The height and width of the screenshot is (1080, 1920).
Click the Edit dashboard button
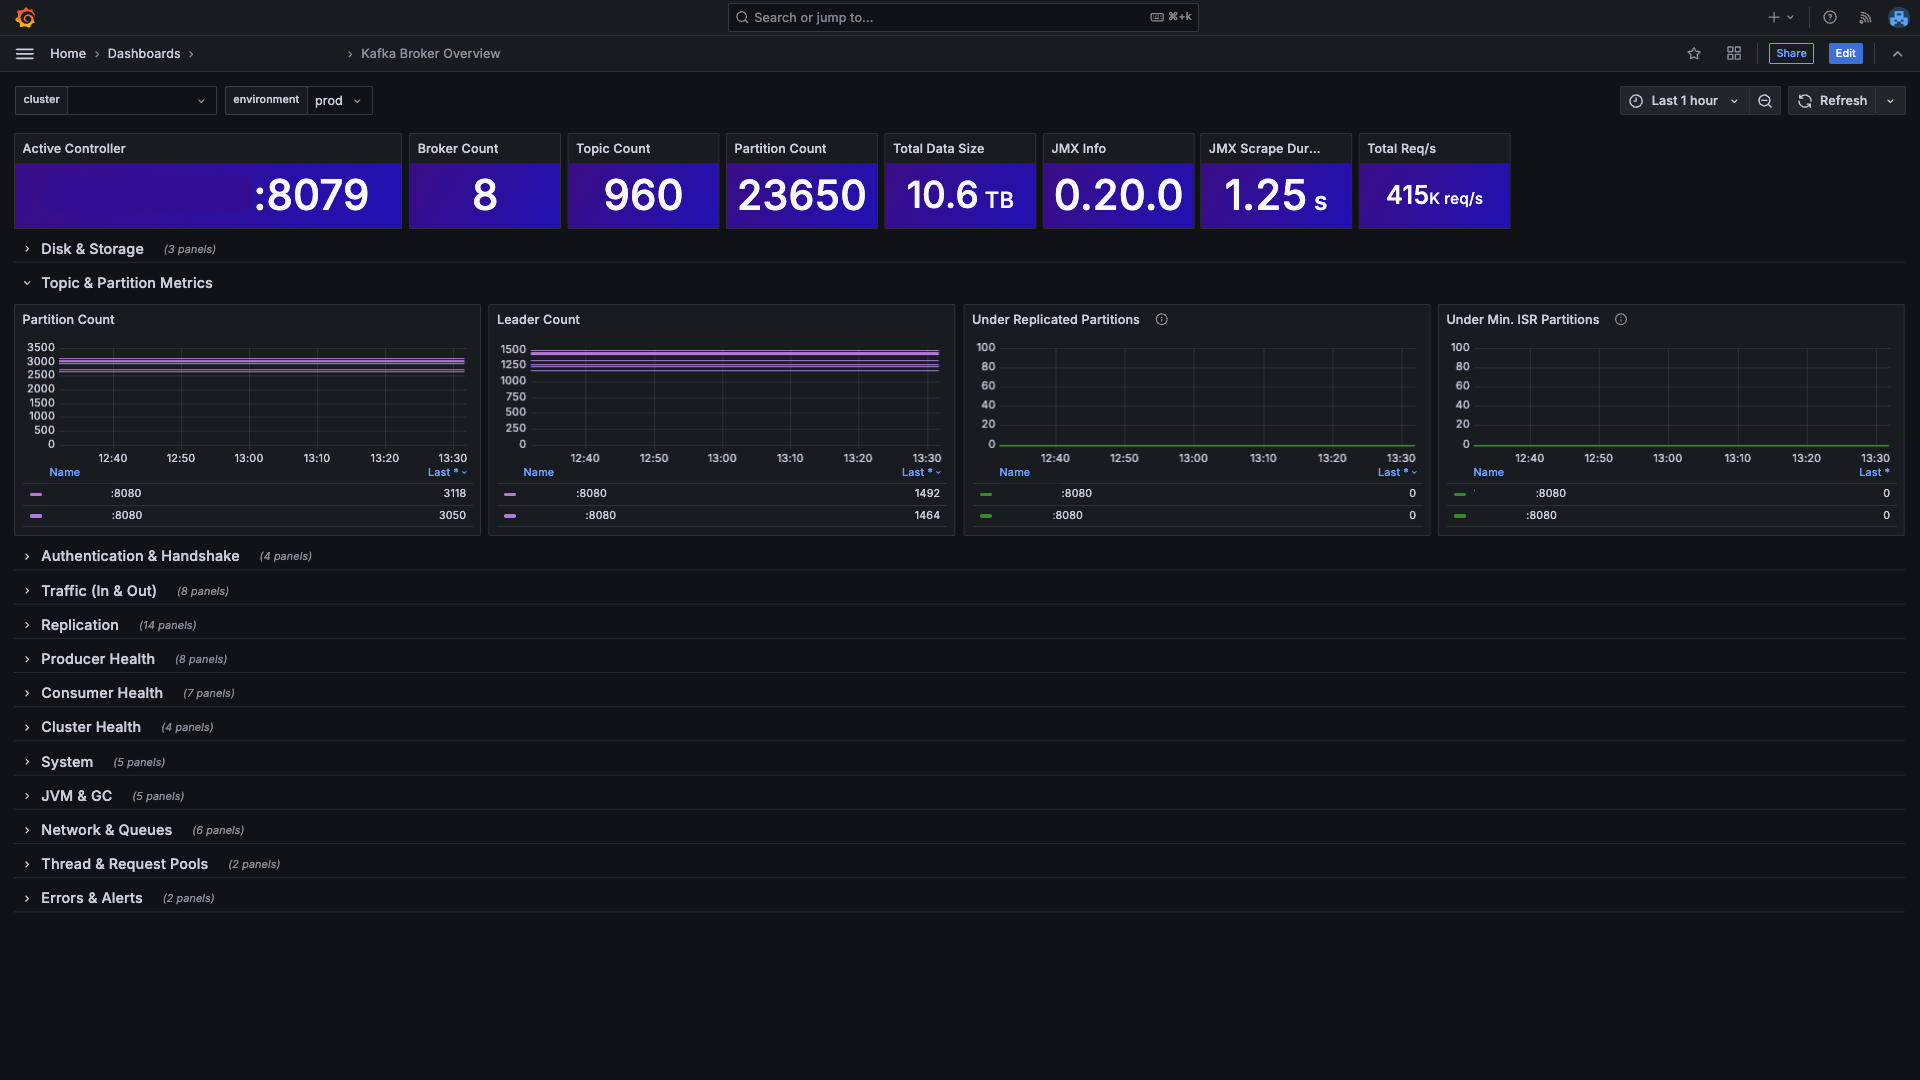(1845, 54)
